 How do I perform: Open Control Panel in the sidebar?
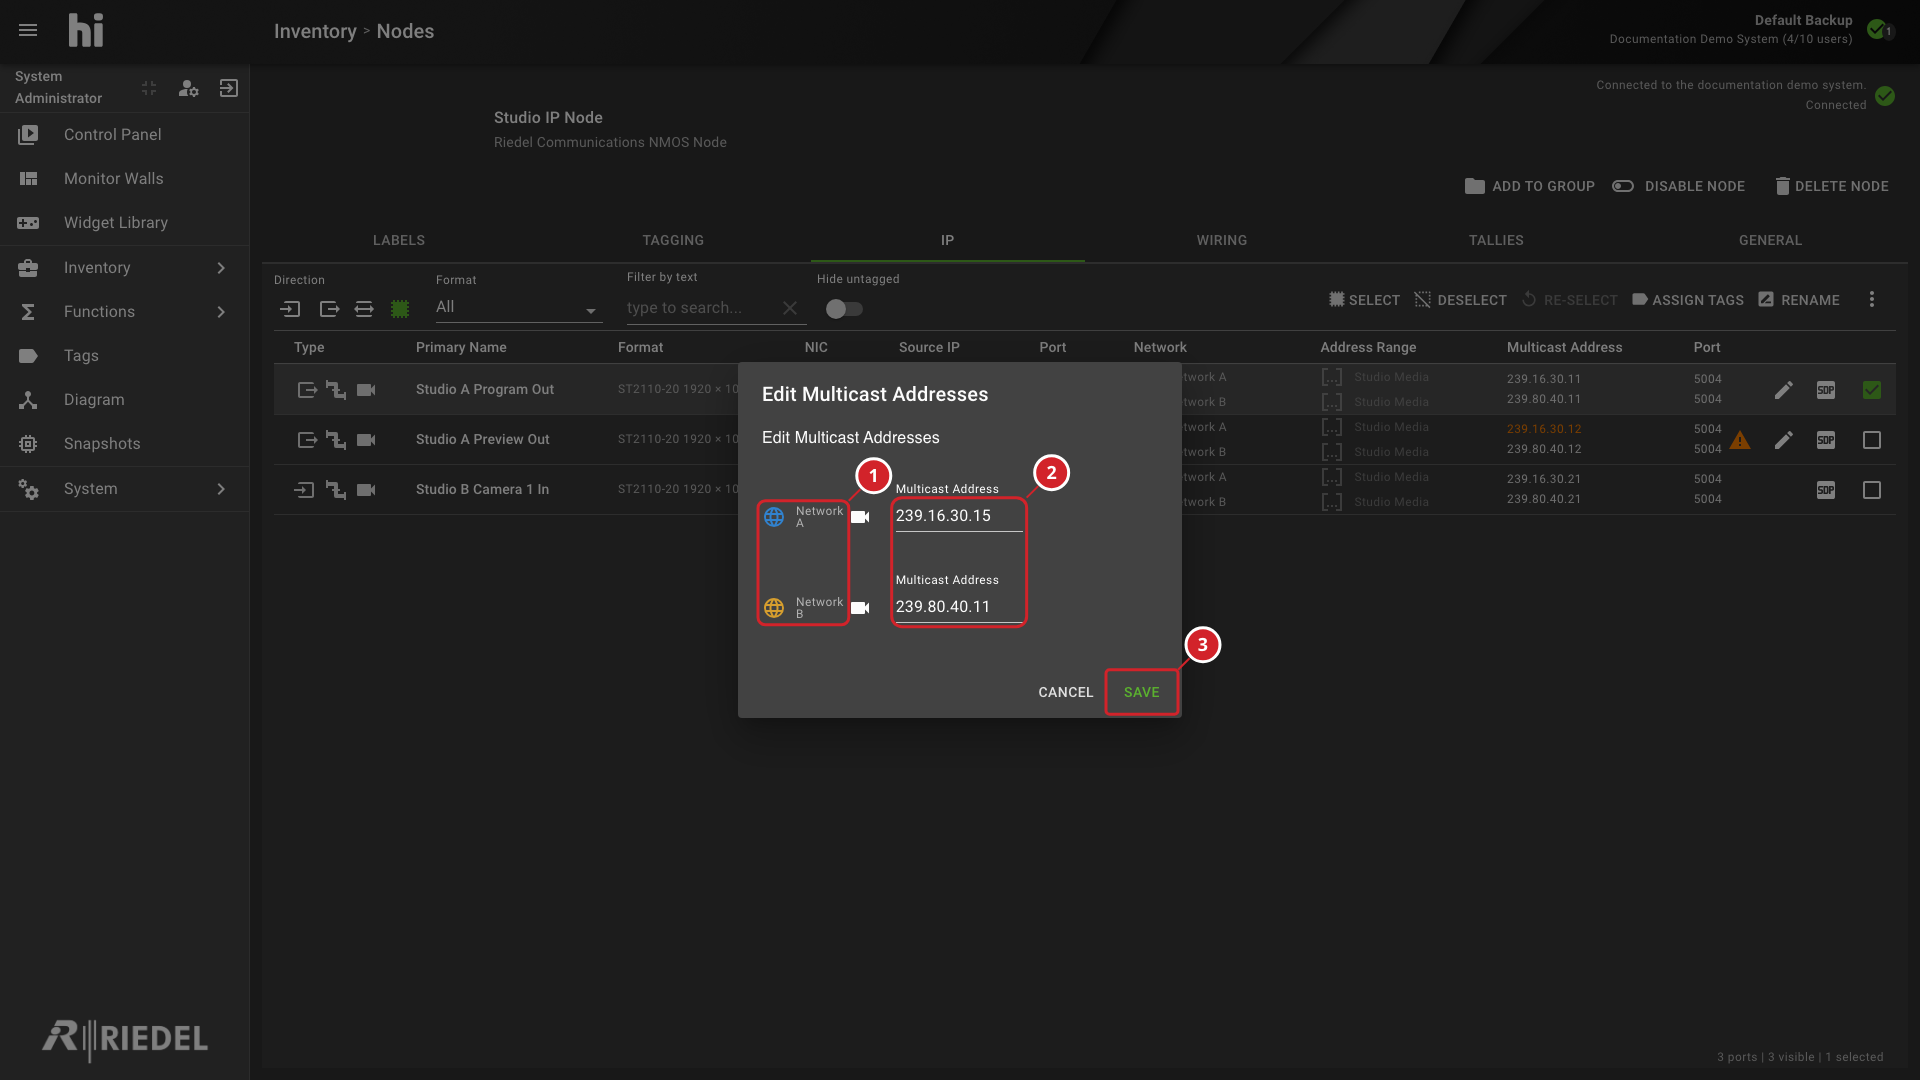tap(125, 135)
